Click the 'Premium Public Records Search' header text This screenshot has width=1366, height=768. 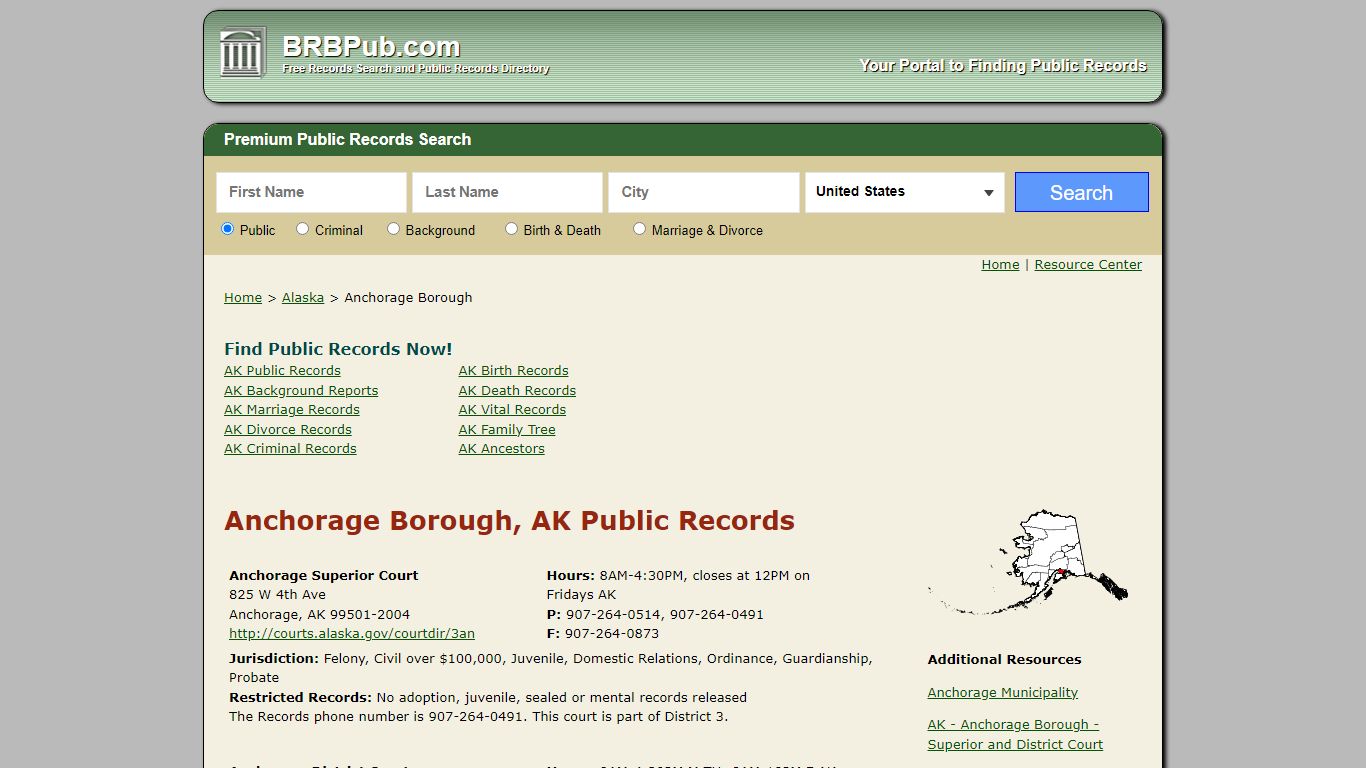click(x=347, y=140)
